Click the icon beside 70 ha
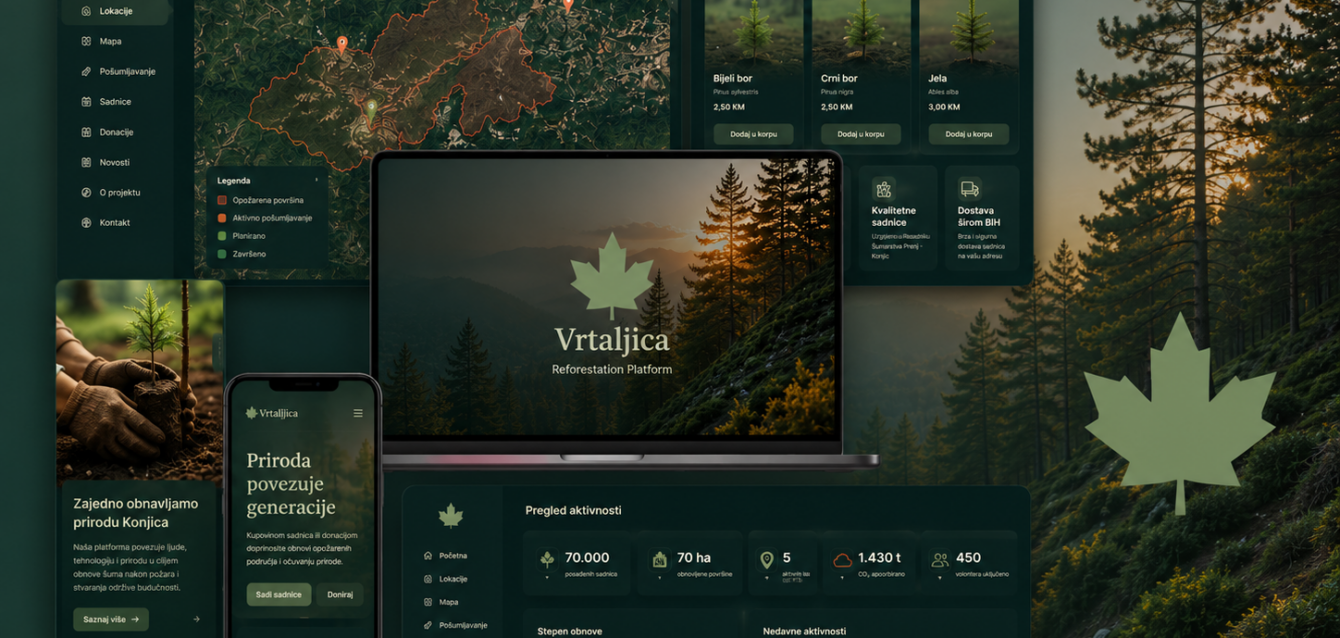This screenshot has width=1340, height=638. [x=660, y=560]
